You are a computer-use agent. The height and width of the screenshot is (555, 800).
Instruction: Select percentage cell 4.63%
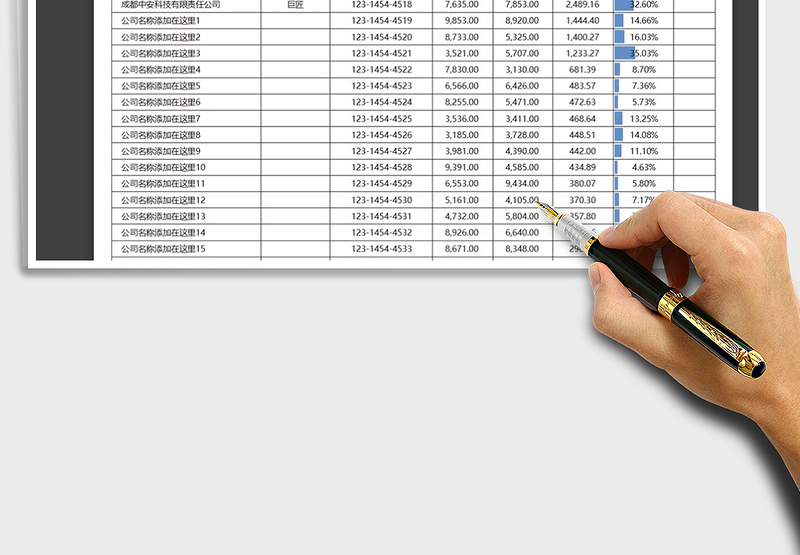click(643, 167)
